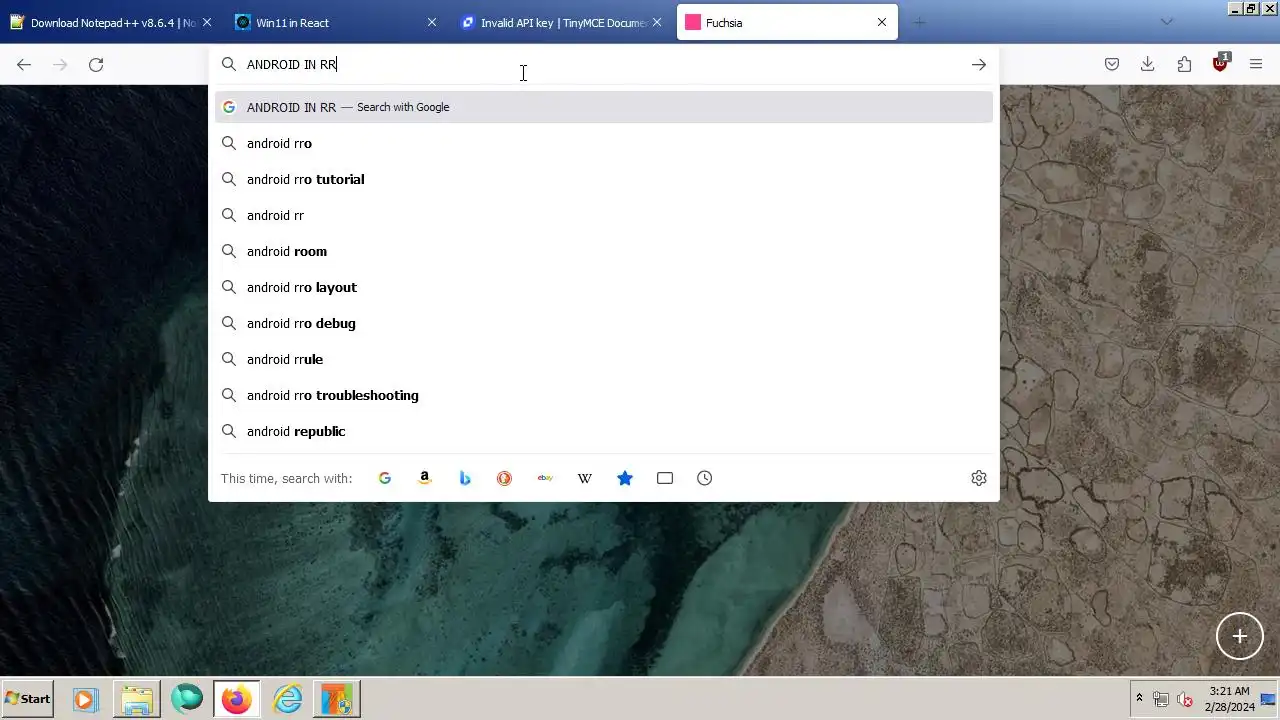The width and height of the screenshot is (1280, 720).
Task: Open file explorer folder in taskbar
Action: [x=137, y=699]
